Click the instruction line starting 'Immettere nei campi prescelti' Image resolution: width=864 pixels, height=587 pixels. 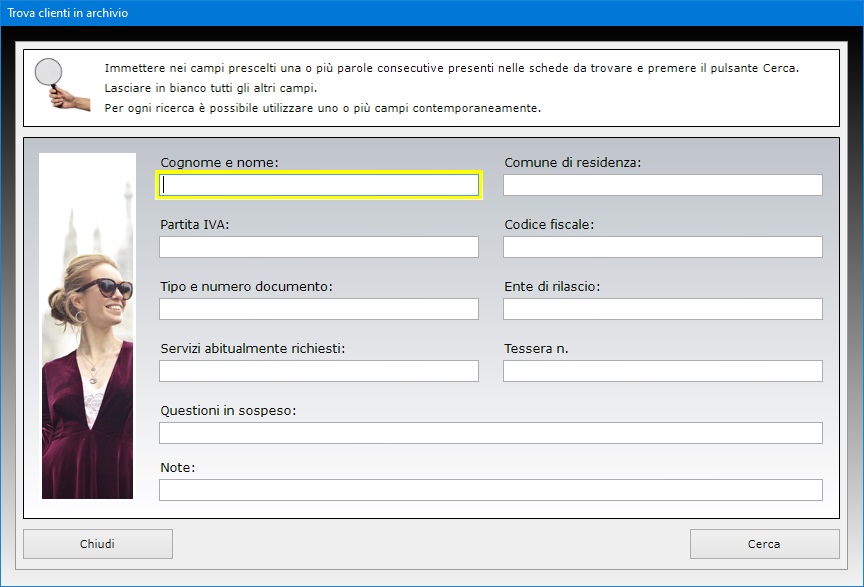(452, 68)
